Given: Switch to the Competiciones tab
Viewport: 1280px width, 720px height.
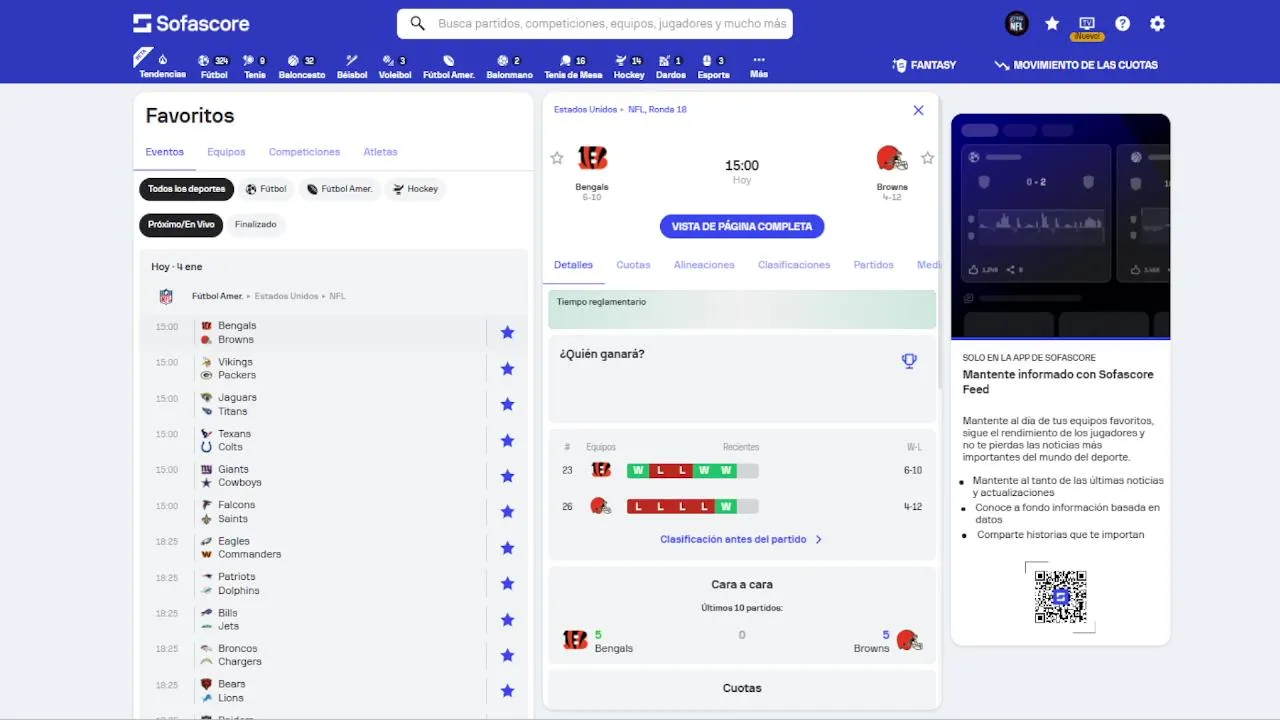Looking at the screenshot, I should coord(304,152).
